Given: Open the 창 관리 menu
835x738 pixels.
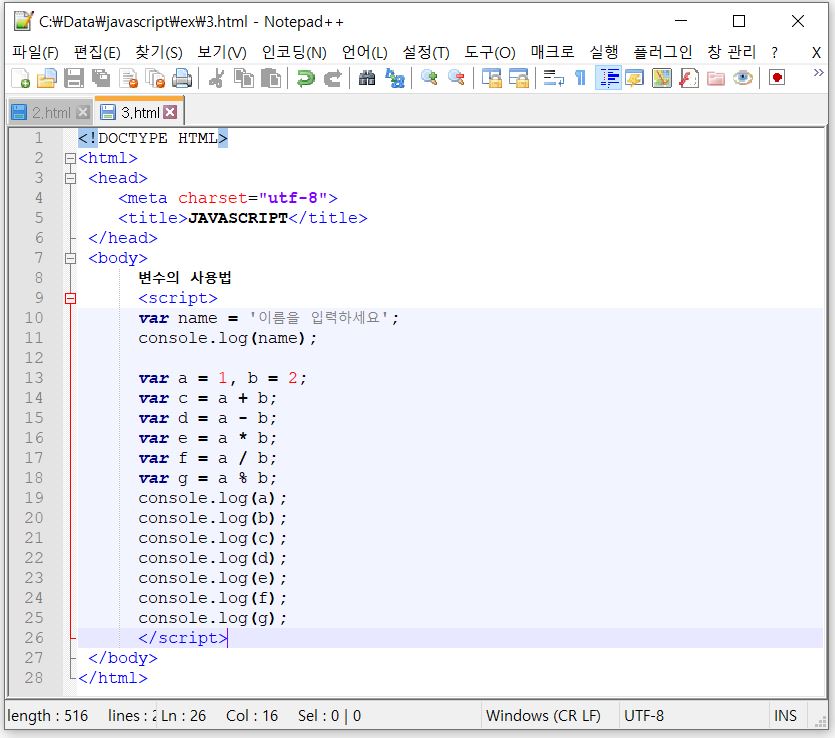Looking at the screenshot, I should (731, 52).
